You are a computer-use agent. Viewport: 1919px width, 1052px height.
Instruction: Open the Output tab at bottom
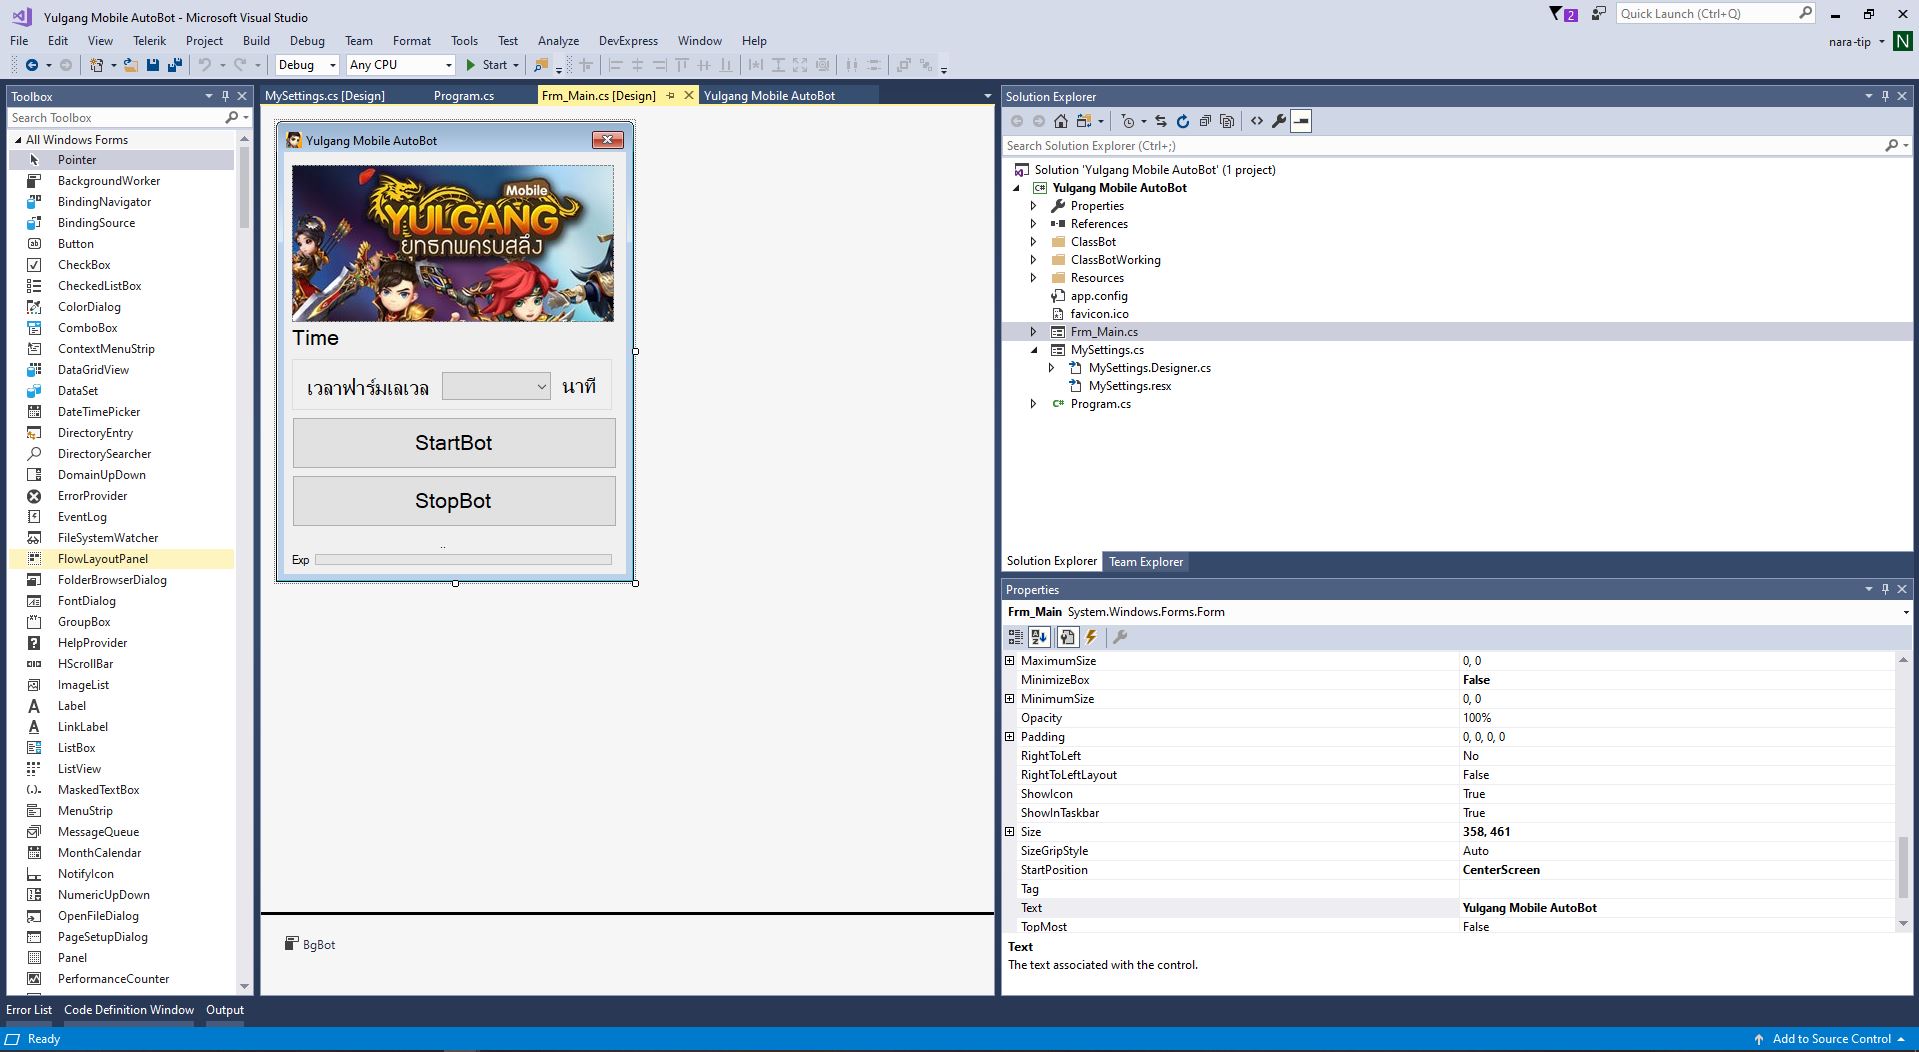(x=225, y=1010)
